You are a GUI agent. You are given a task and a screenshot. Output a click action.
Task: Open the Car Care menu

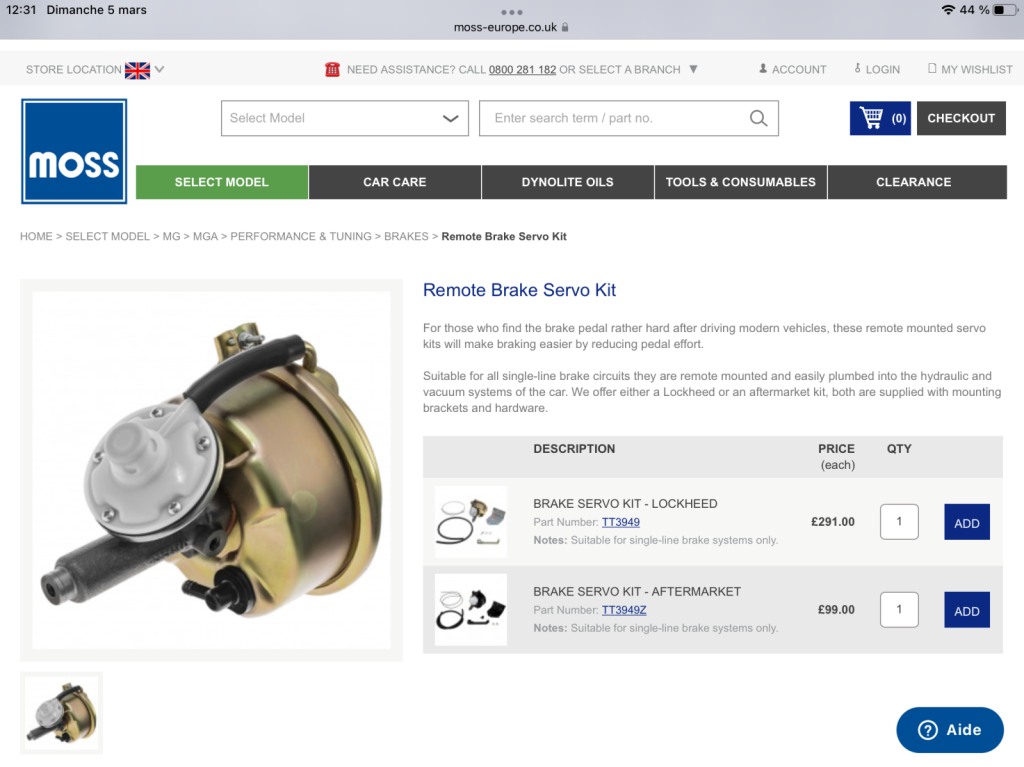[x=395, y=182]
